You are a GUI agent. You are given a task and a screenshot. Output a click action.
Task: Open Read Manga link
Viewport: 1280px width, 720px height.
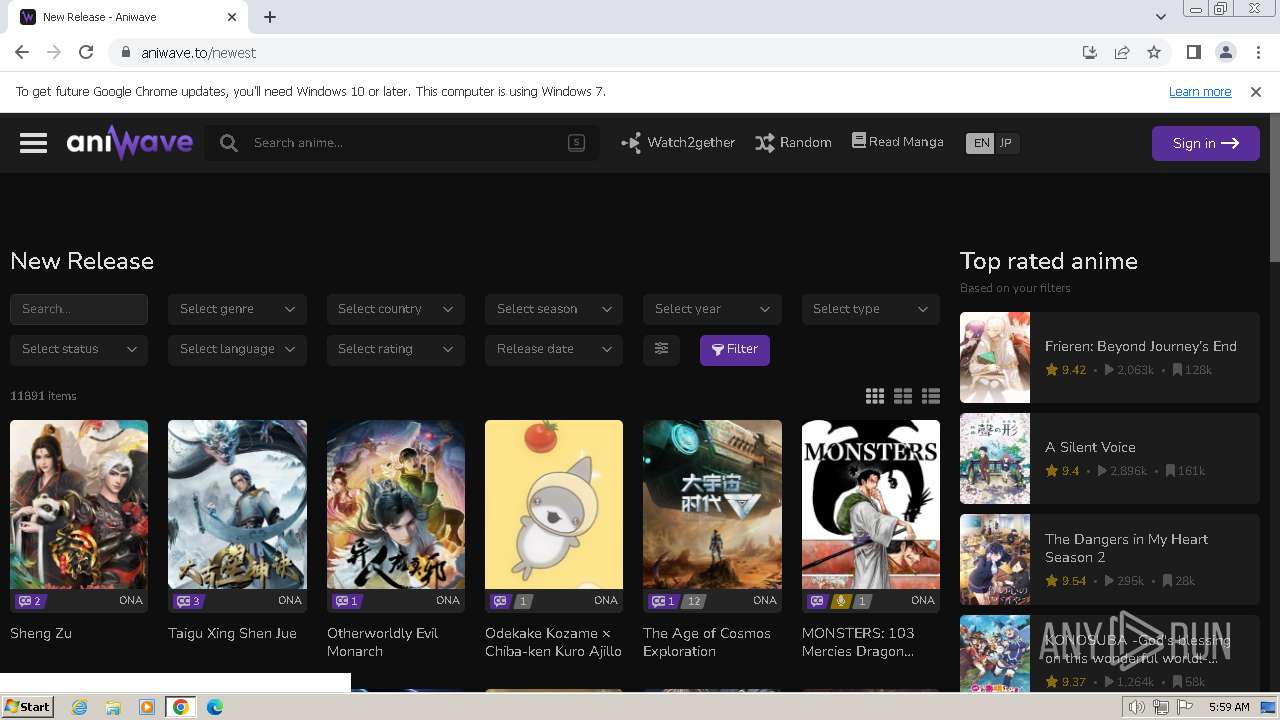pos(897,142)
